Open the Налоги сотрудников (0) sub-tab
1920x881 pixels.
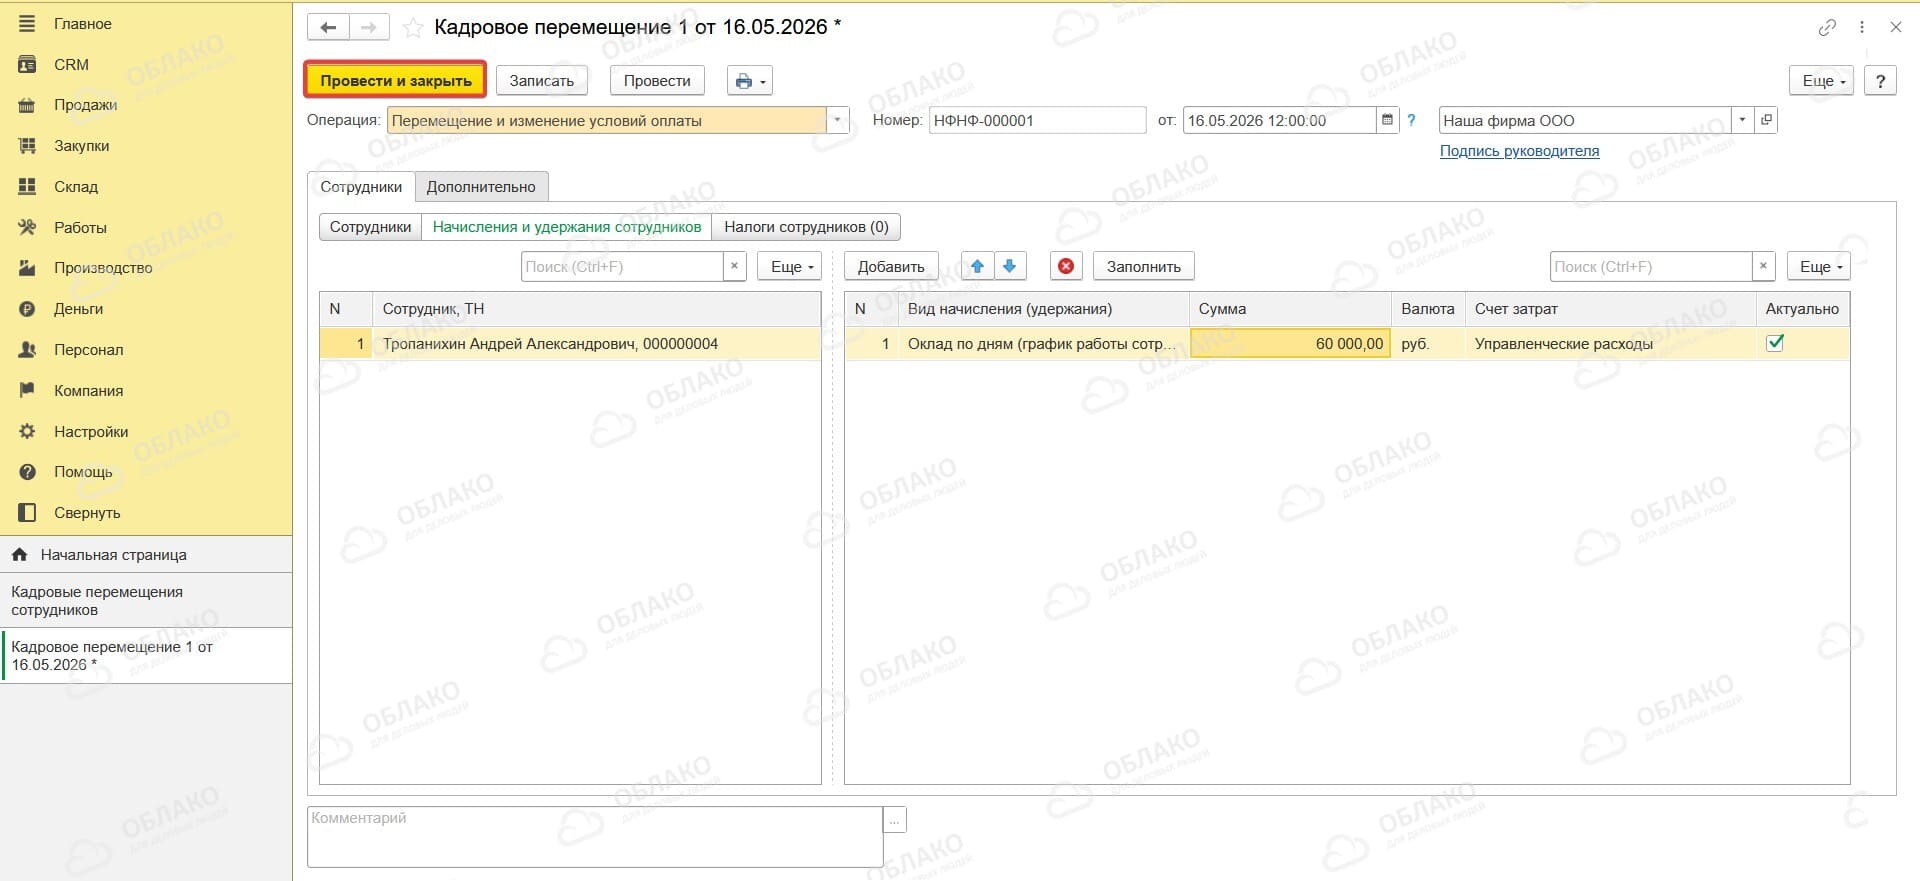tap(806, 227)
